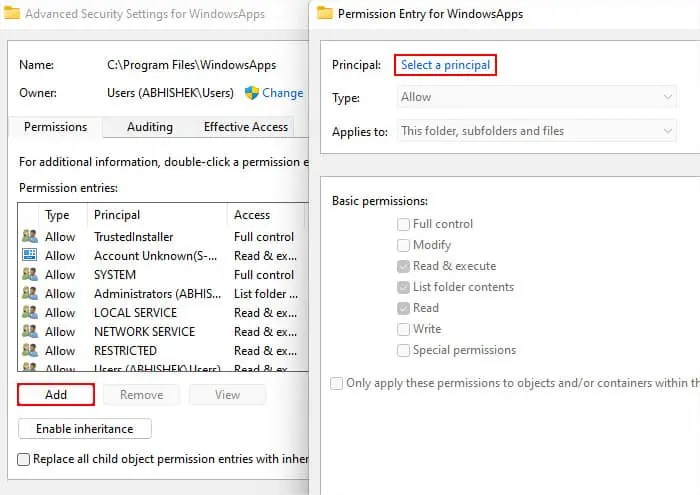Select the TrustedInstaller principal name
The width and height of the screenshot is (700, 495).
[133, 237]
